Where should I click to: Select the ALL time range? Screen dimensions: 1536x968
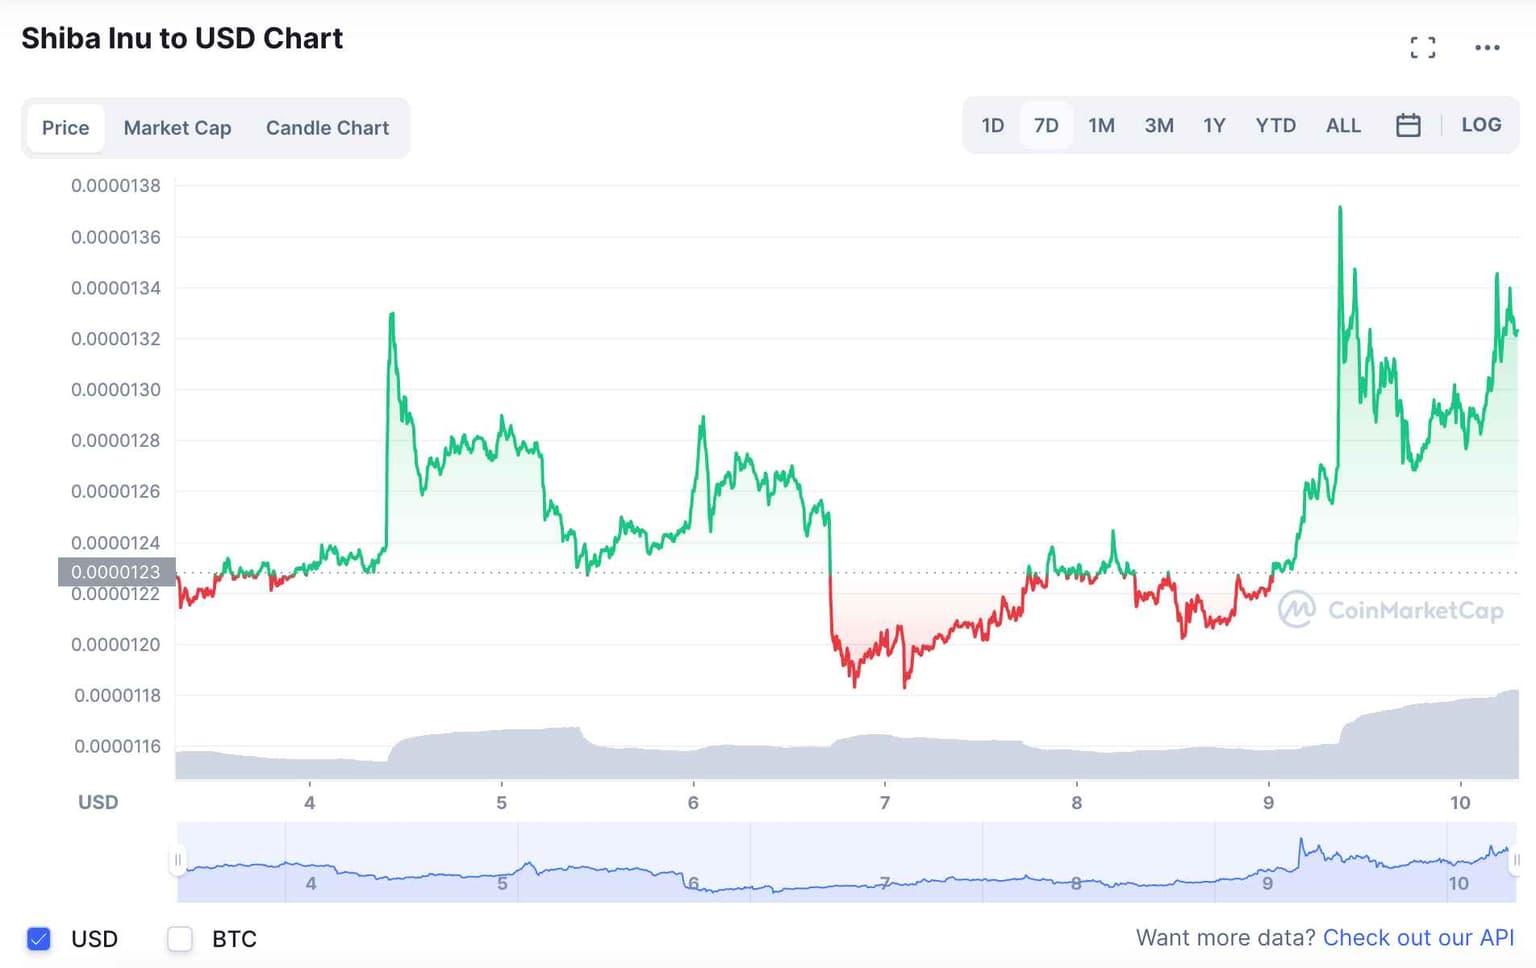click(x=1343, y=125)
